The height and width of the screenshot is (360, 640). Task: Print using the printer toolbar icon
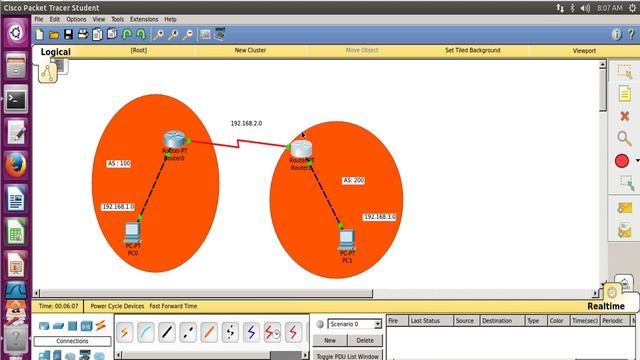(83, 34)
